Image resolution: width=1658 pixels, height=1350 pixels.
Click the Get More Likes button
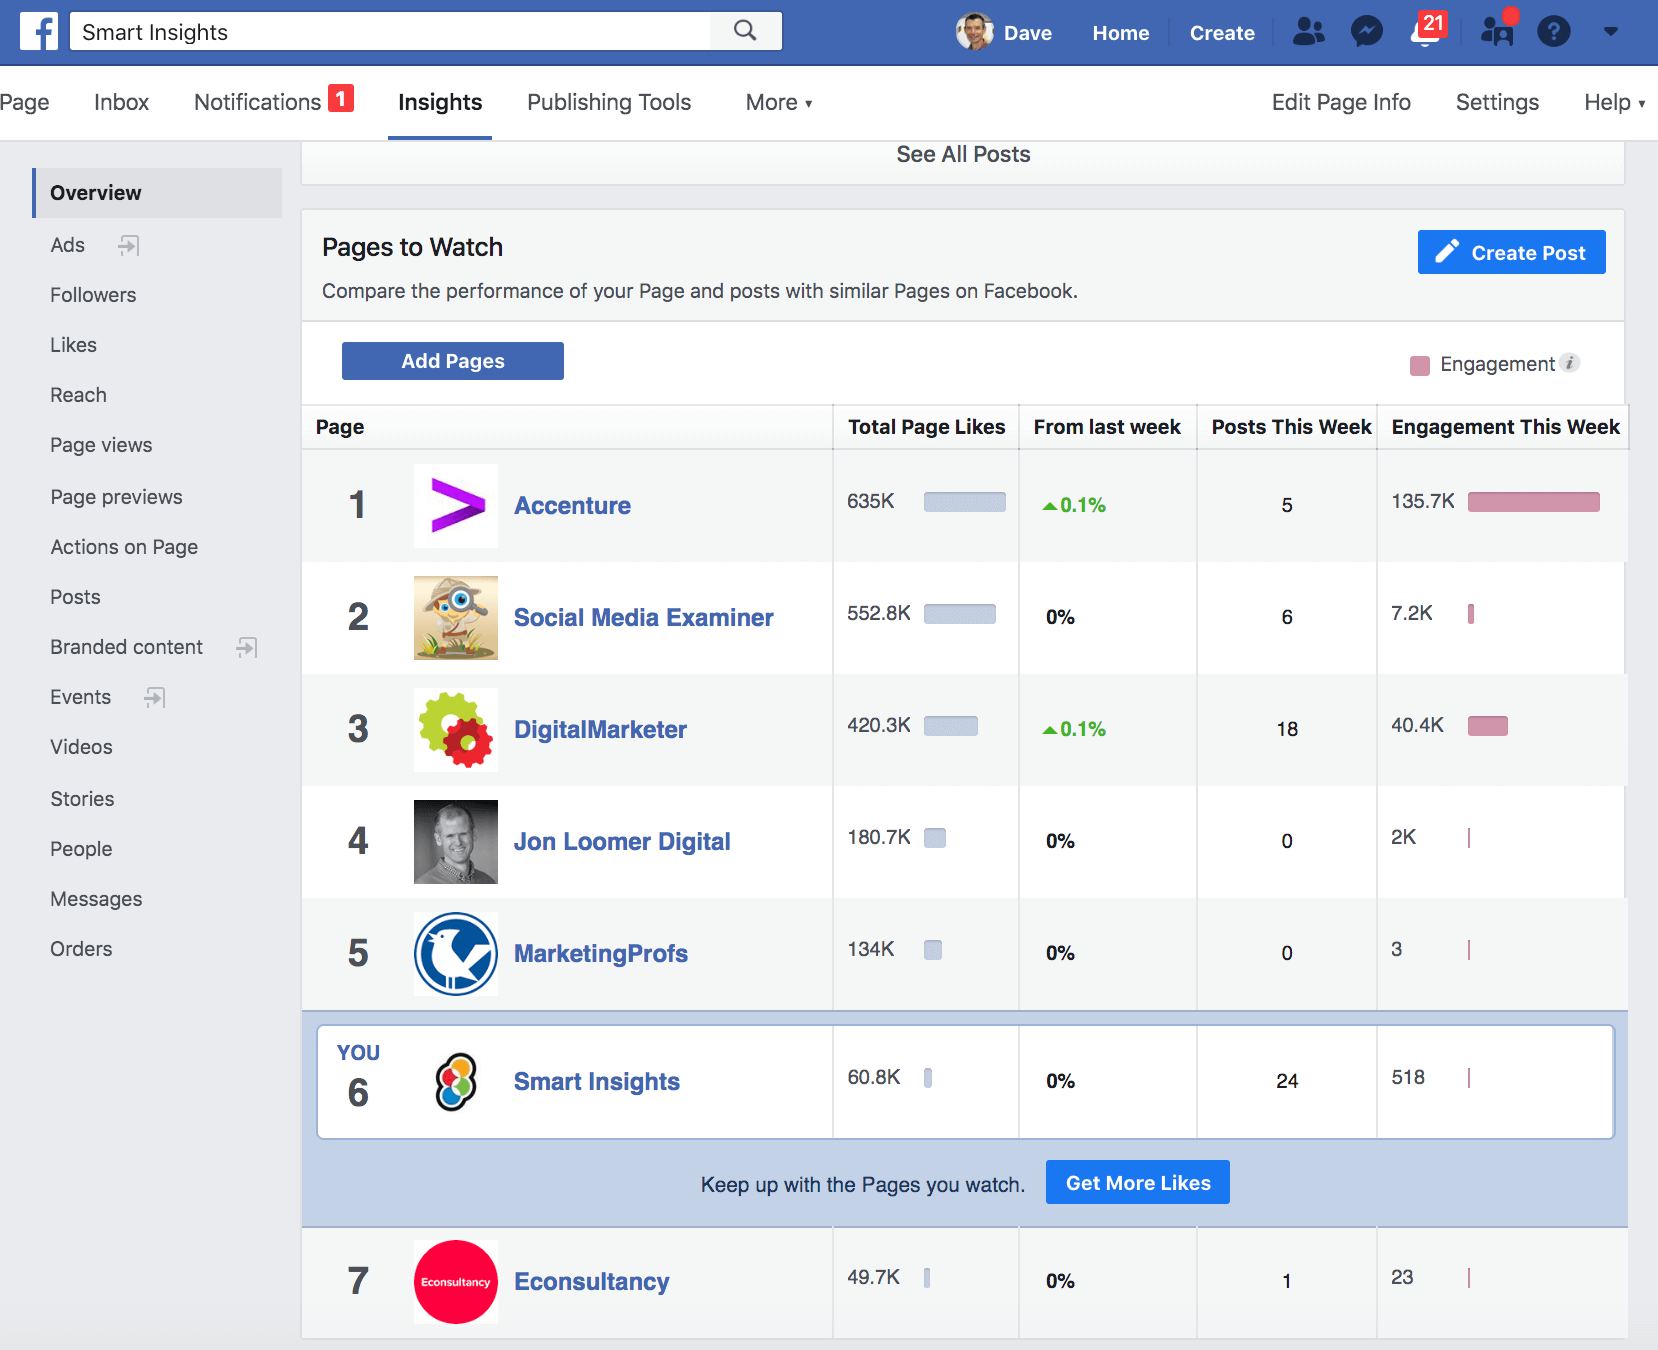tap(1138, 1182)
